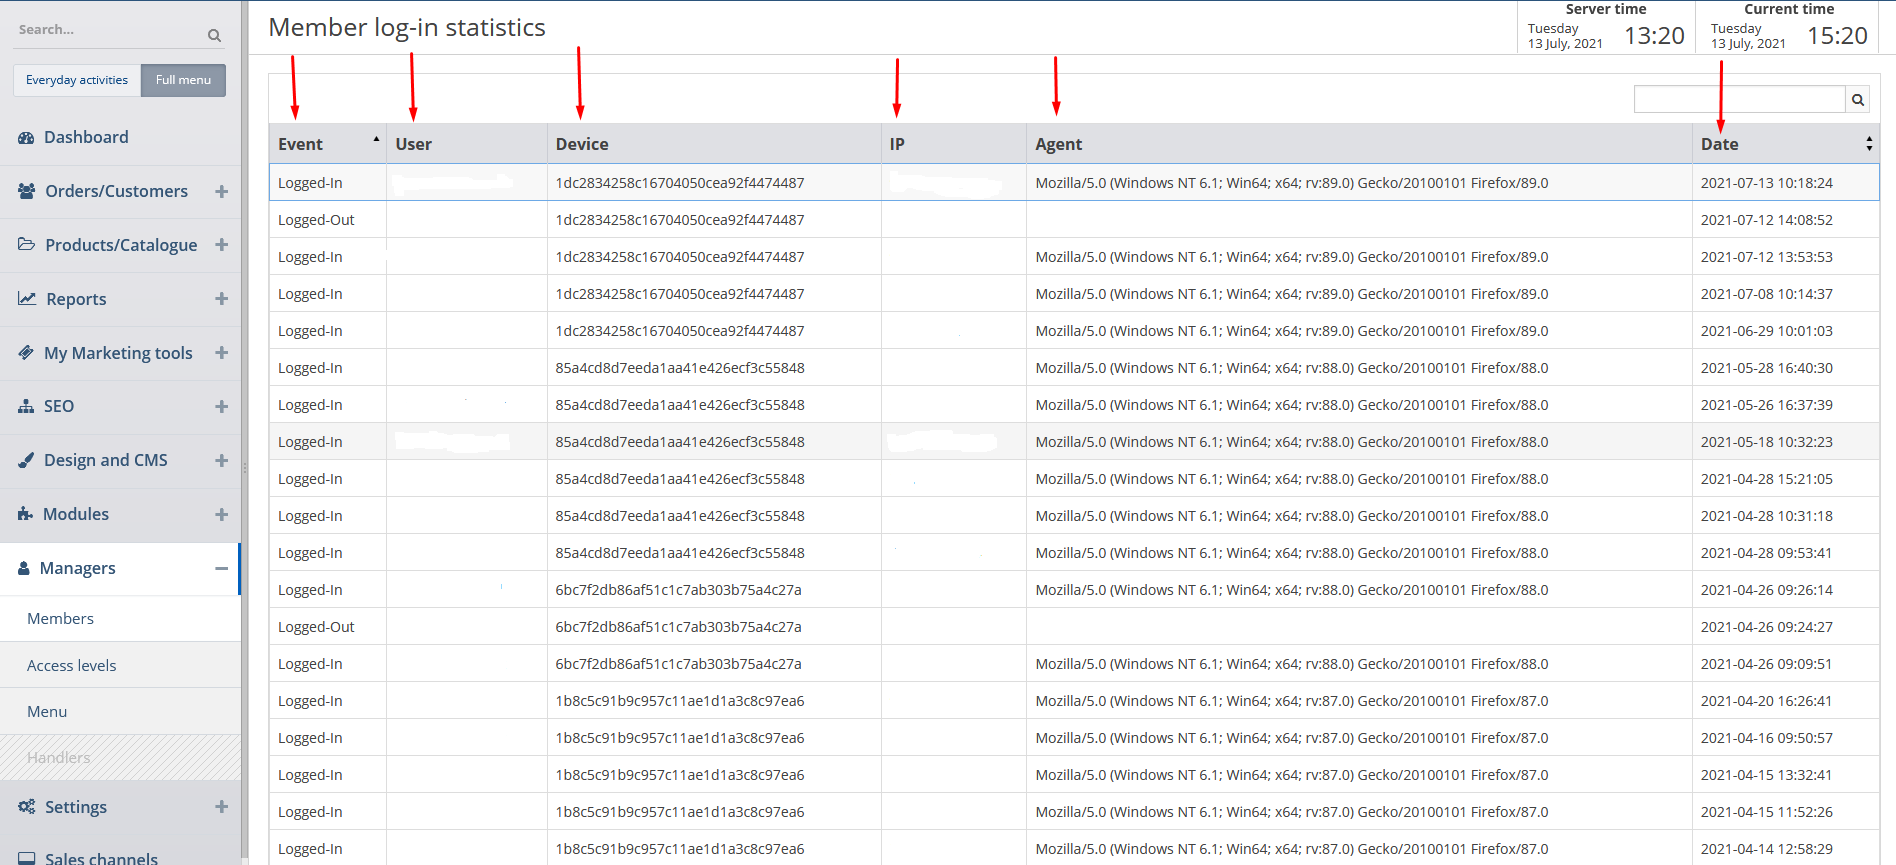Click the Dashboard gauge icon
1896x865 pixels.
pos(26,138)
